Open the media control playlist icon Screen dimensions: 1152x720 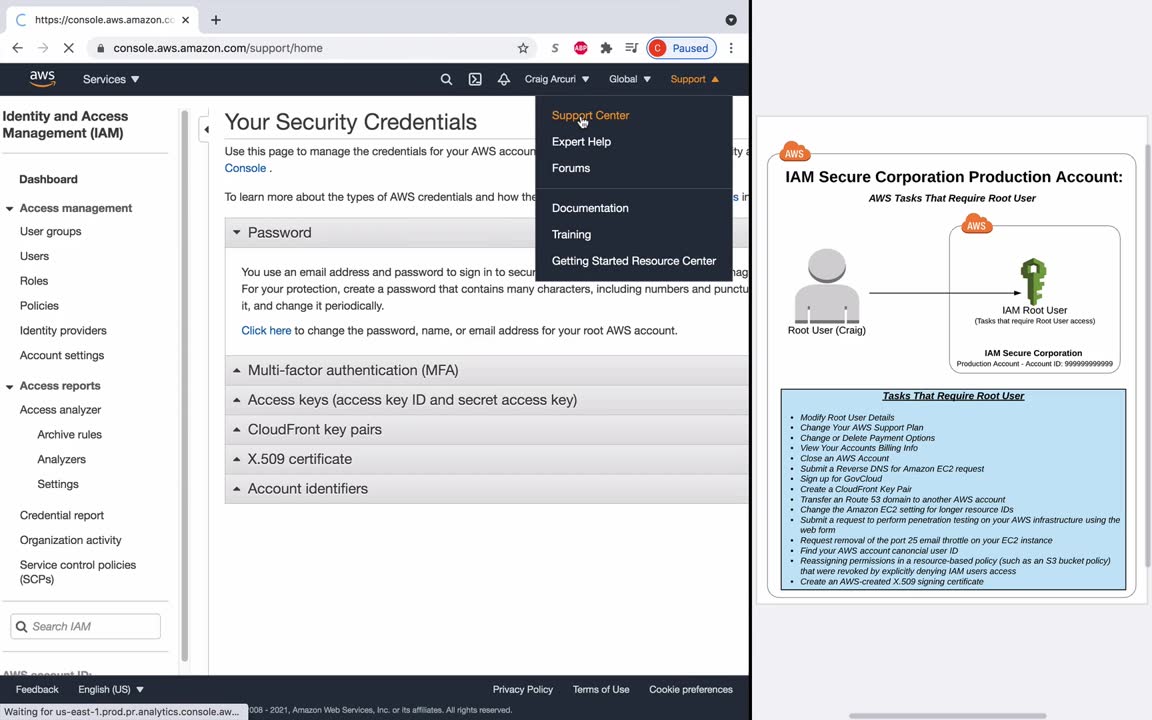pyautogui.click(x=631, y=48)
